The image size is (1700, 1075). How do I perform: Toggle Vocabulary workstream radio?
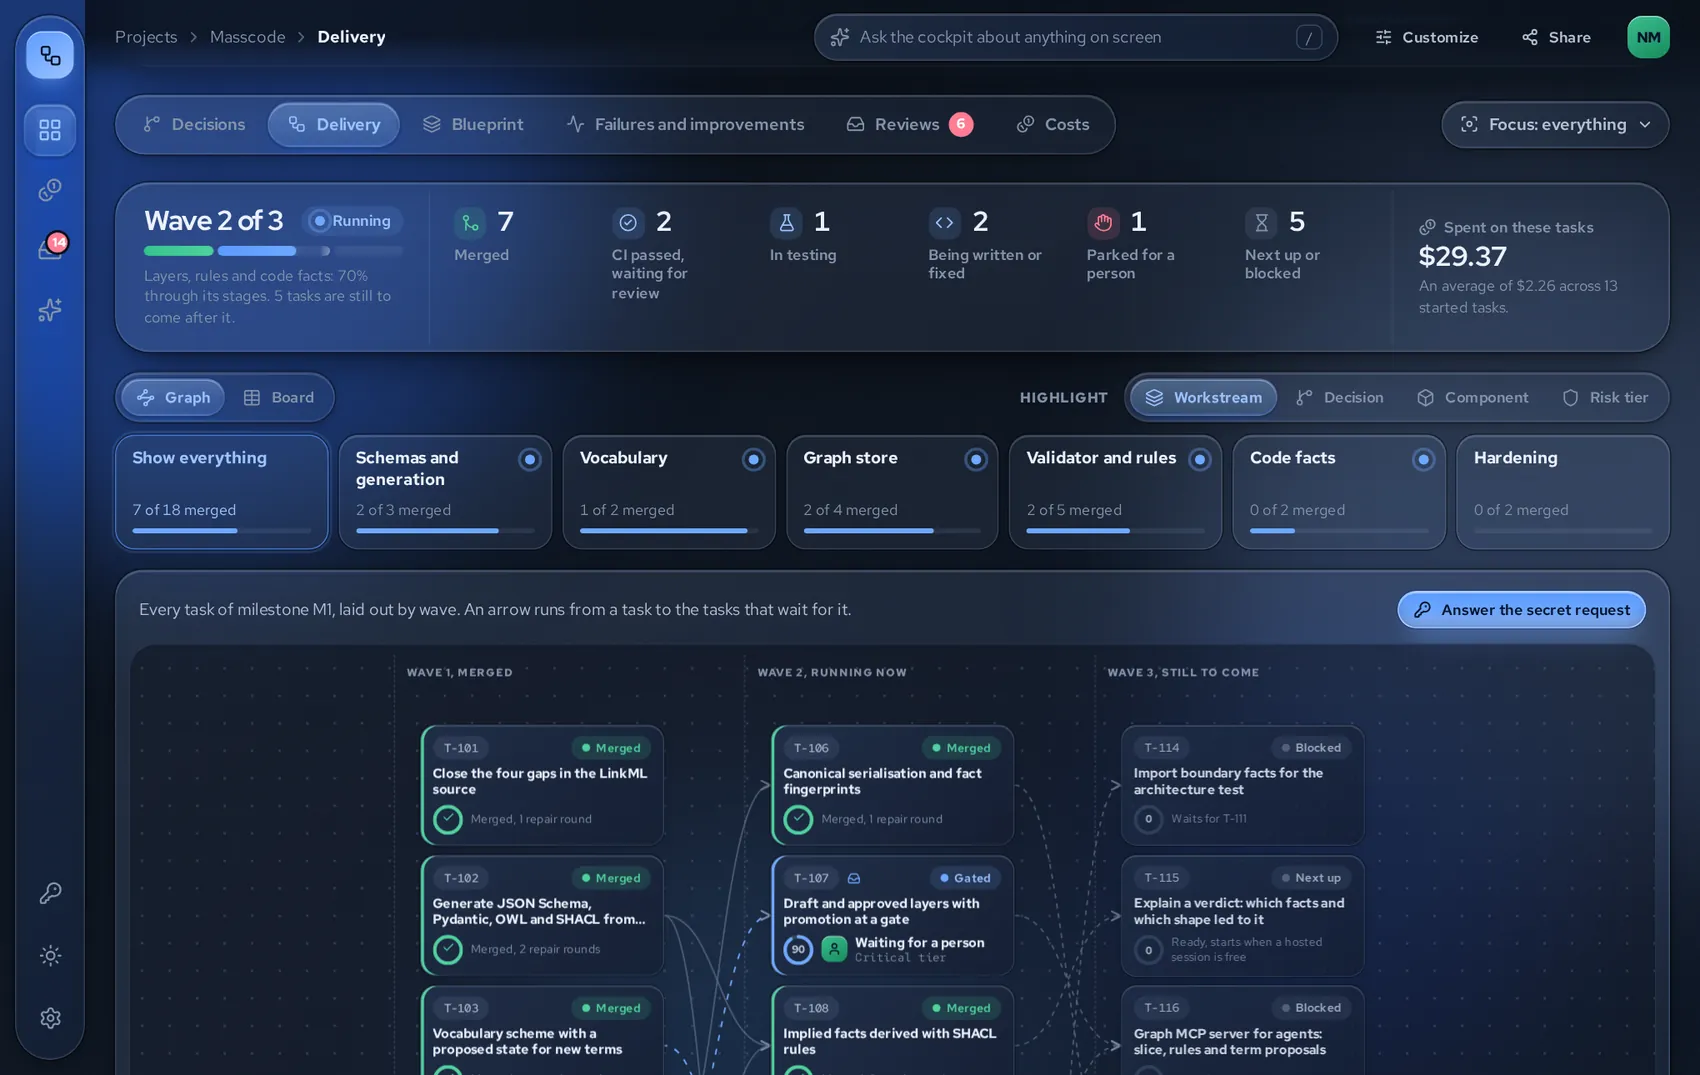tap(753, 459)
